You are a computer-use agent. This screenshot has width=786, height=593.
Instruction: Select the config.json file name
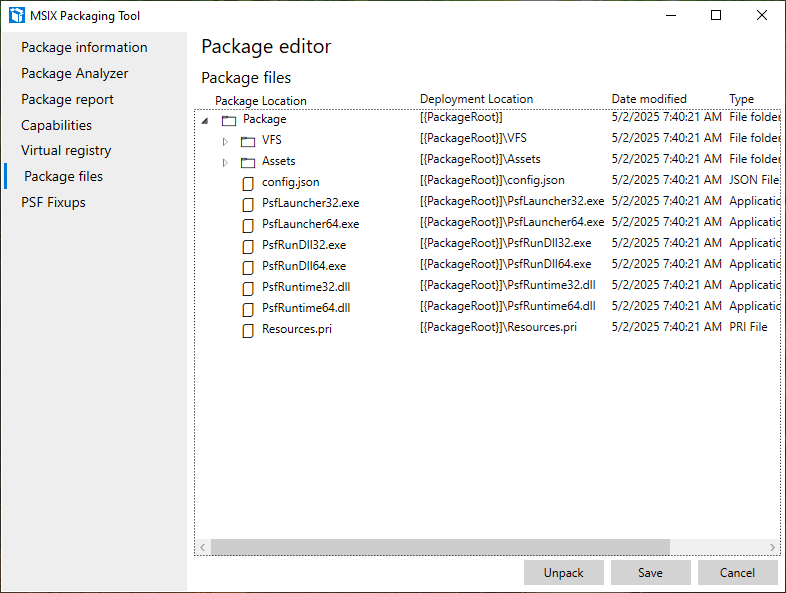pos(291,182)
